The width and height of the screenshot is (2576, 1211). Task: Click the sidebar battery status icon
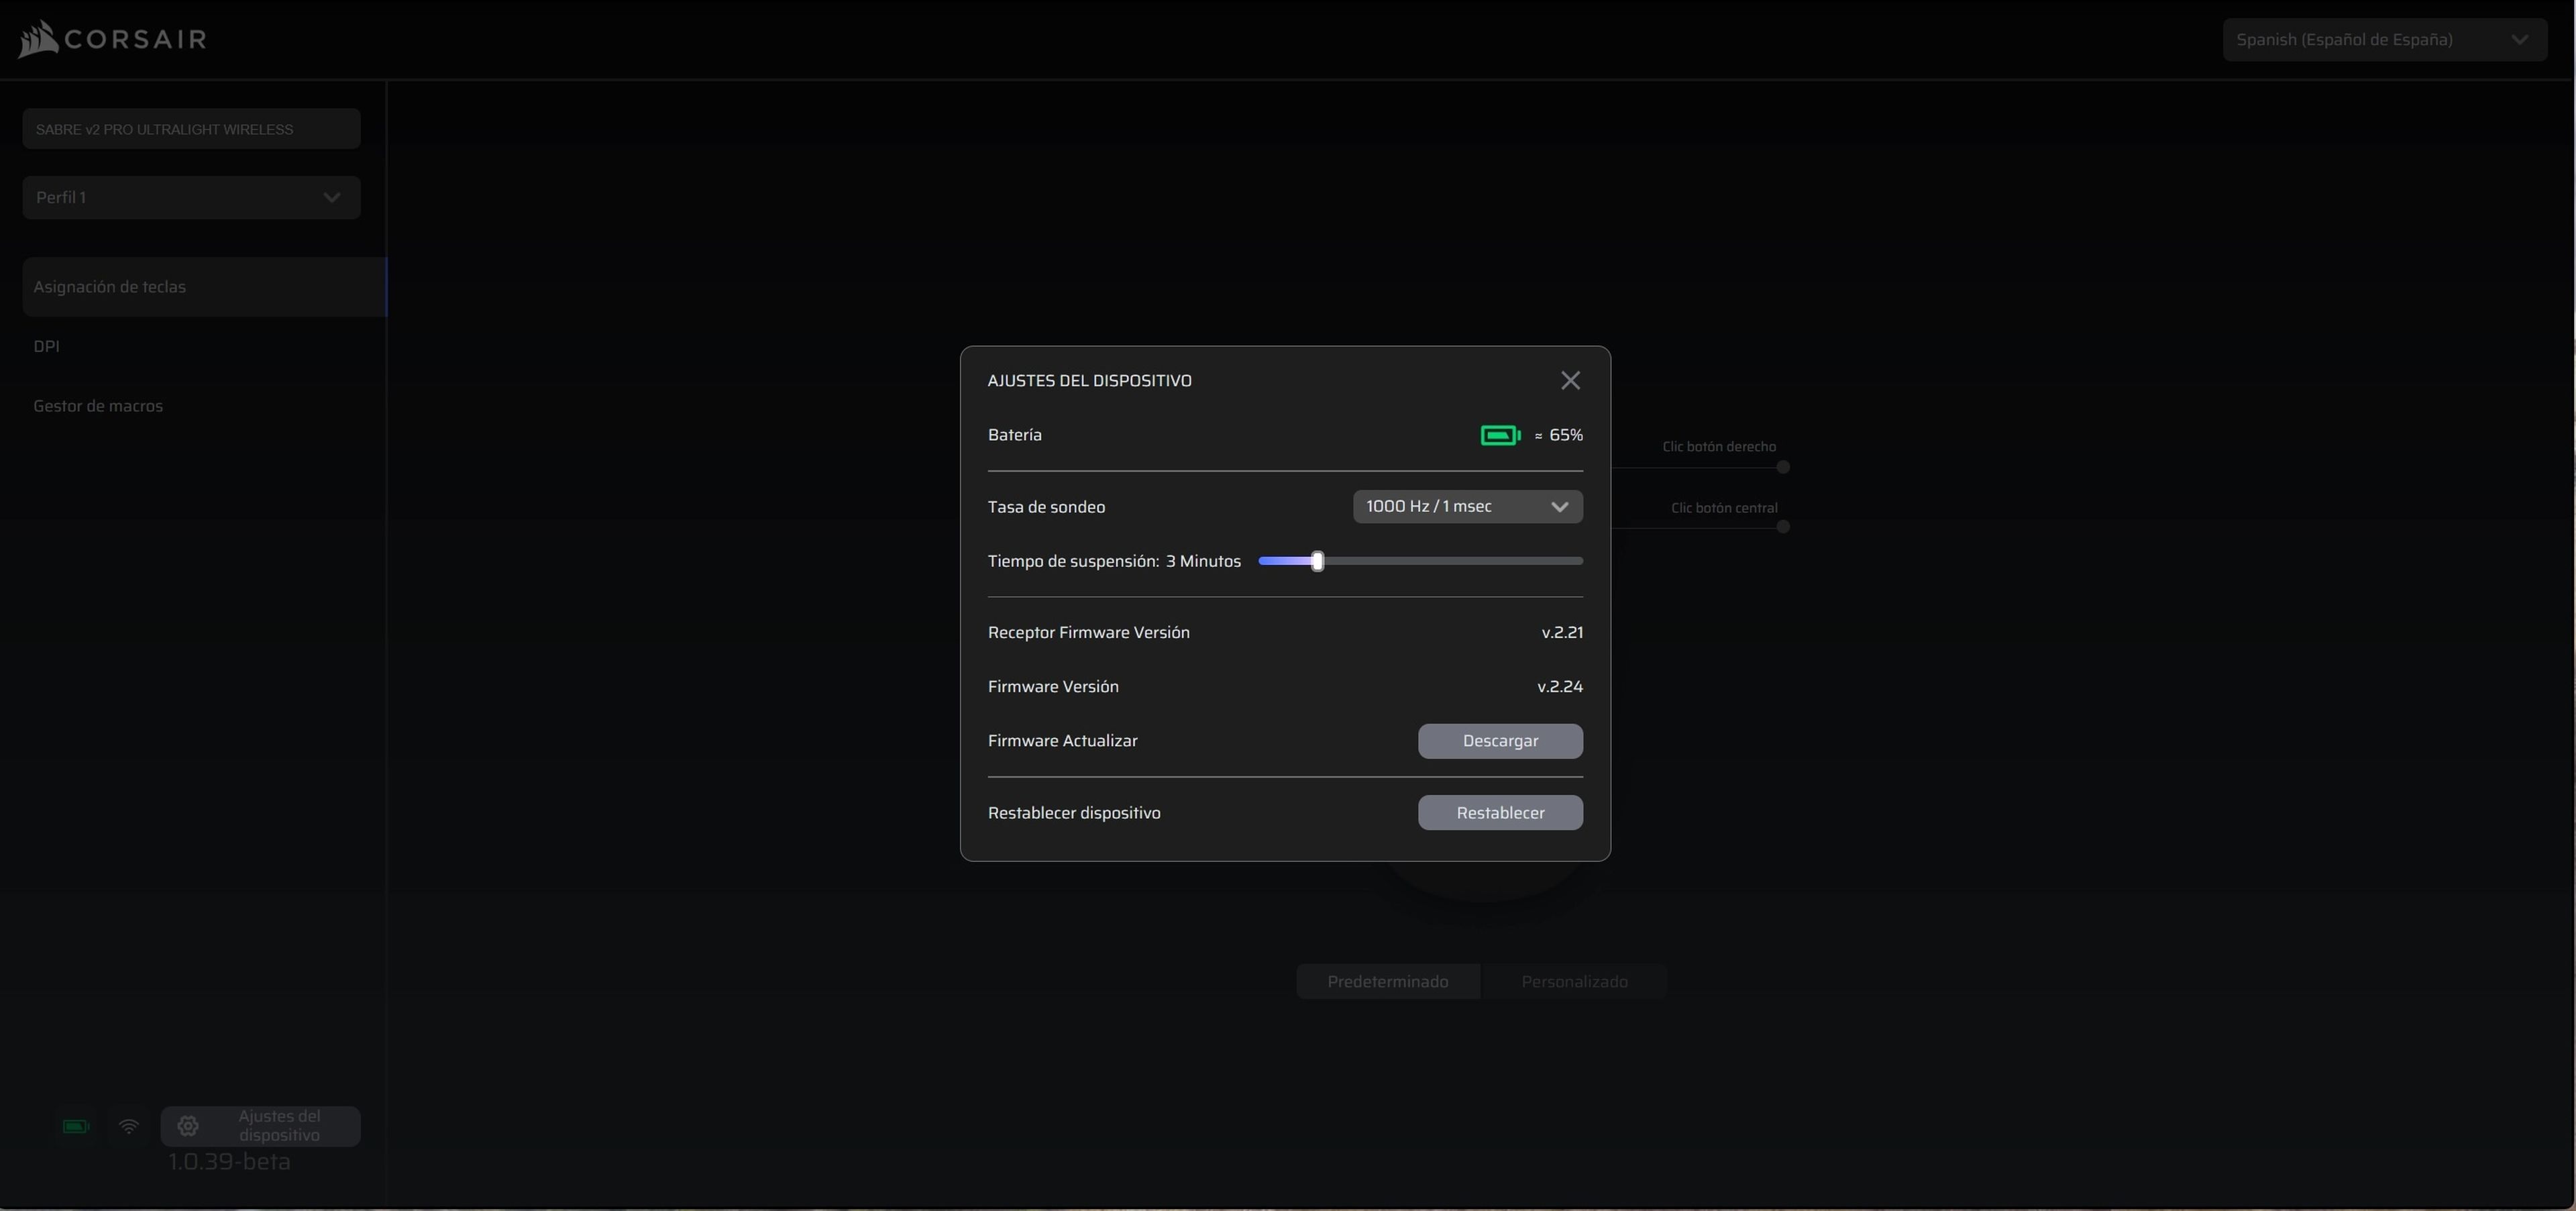pyautogui.click(x=76, y=1126)
